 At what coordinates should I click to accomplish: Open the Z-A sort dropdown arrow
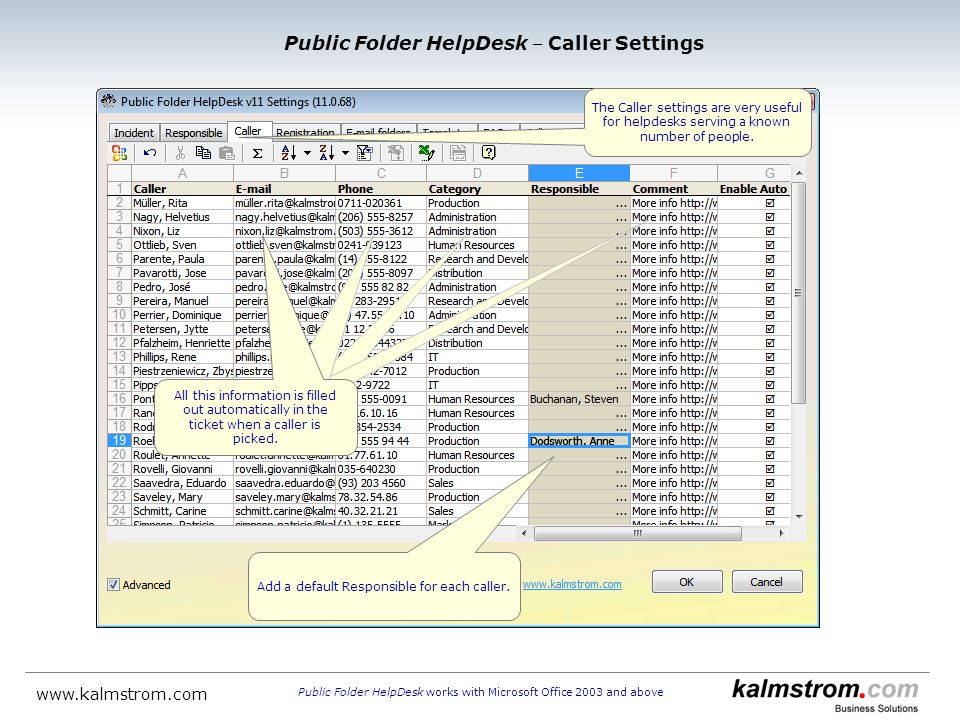click(x=345, y=153)
